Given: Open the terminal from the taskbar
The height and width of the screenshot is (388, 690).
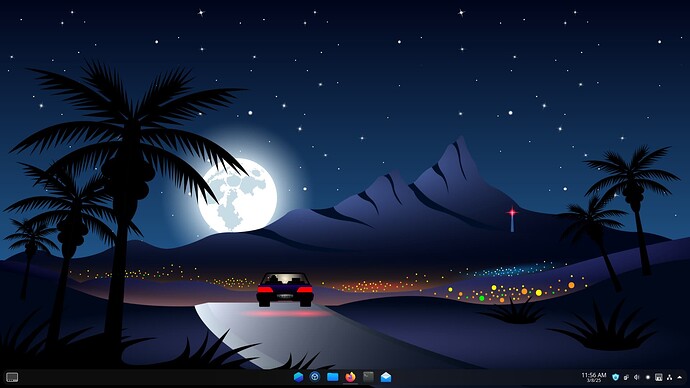Looking at the screenshot, I should pos(368,377).
